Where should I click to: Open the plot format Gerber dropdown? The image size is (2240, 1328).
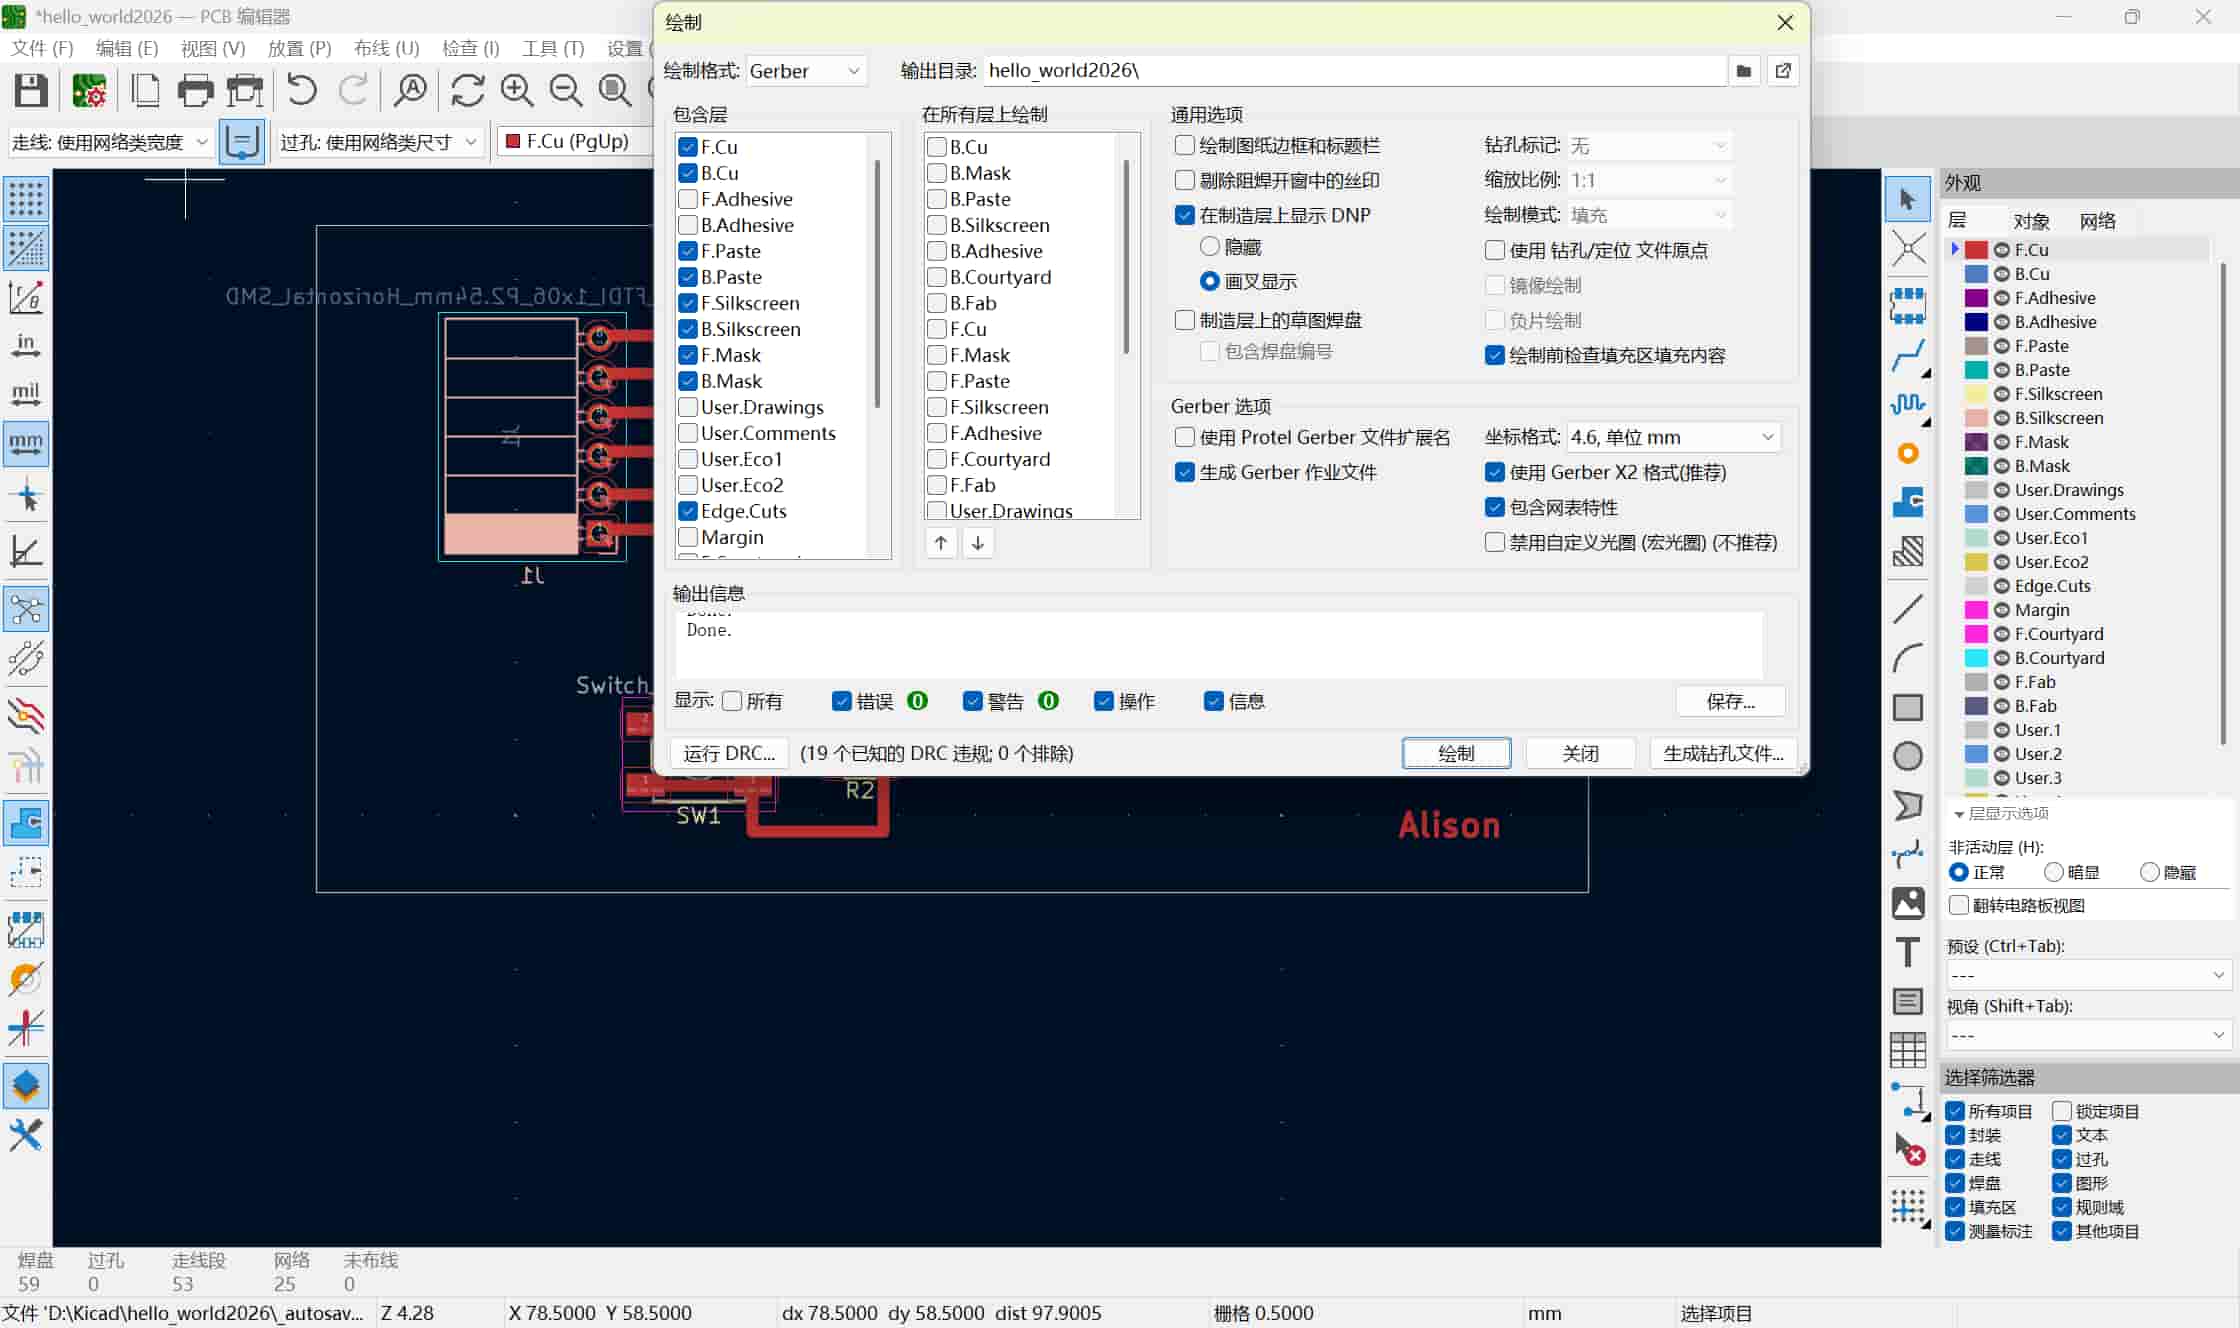[x=805, y=71]
